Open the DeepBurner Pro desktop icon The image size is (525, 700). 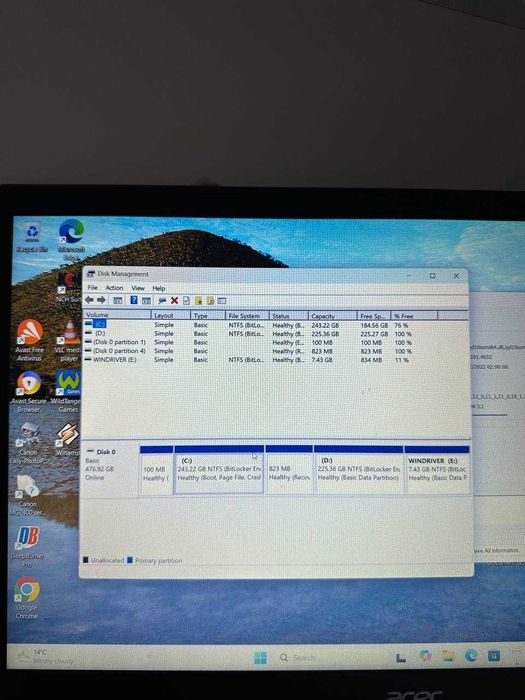tap(27, 547)
